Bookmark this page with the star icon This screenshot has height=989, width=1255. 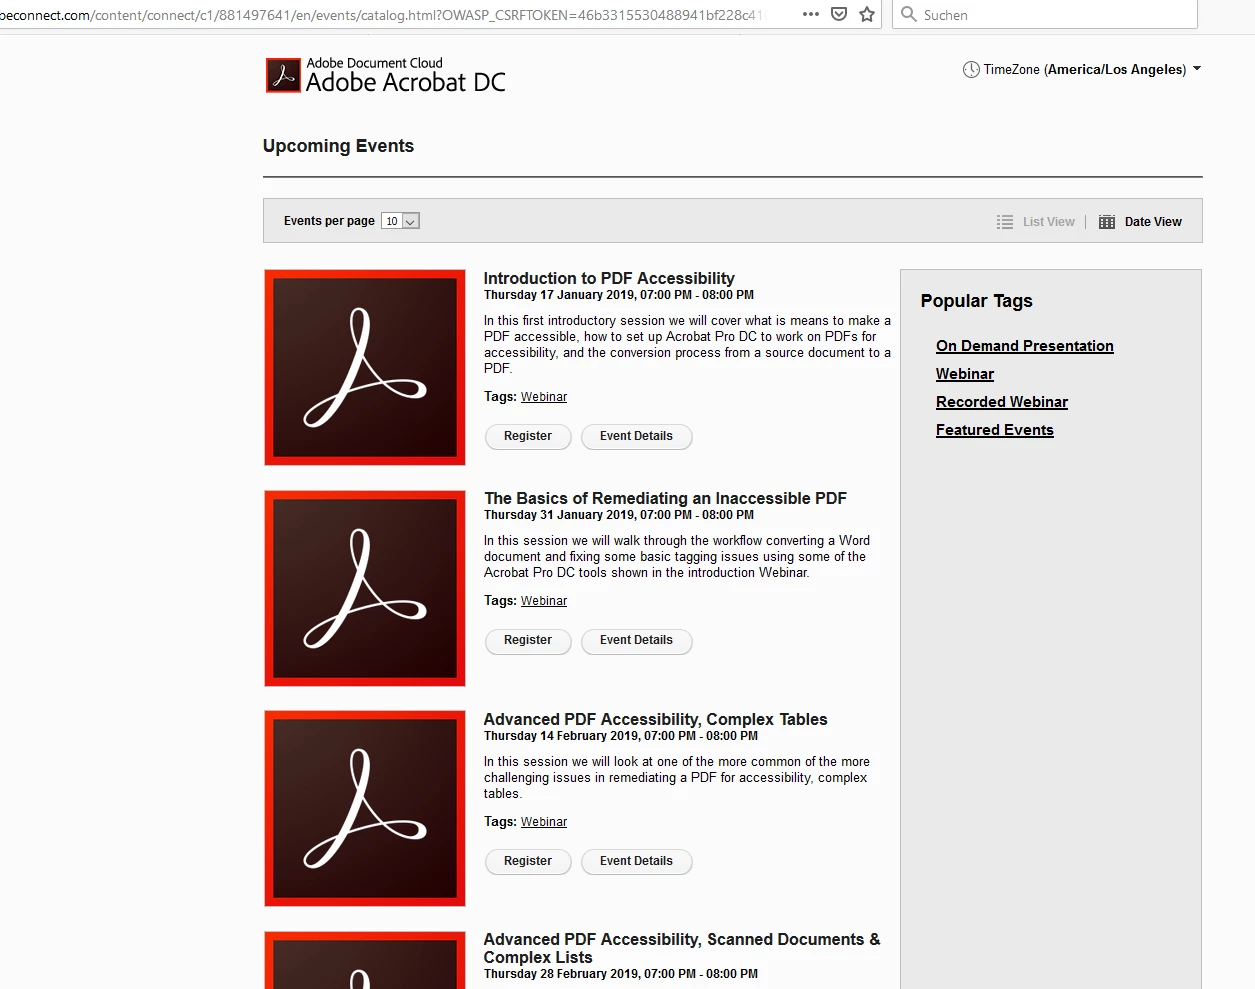(867, 14)
